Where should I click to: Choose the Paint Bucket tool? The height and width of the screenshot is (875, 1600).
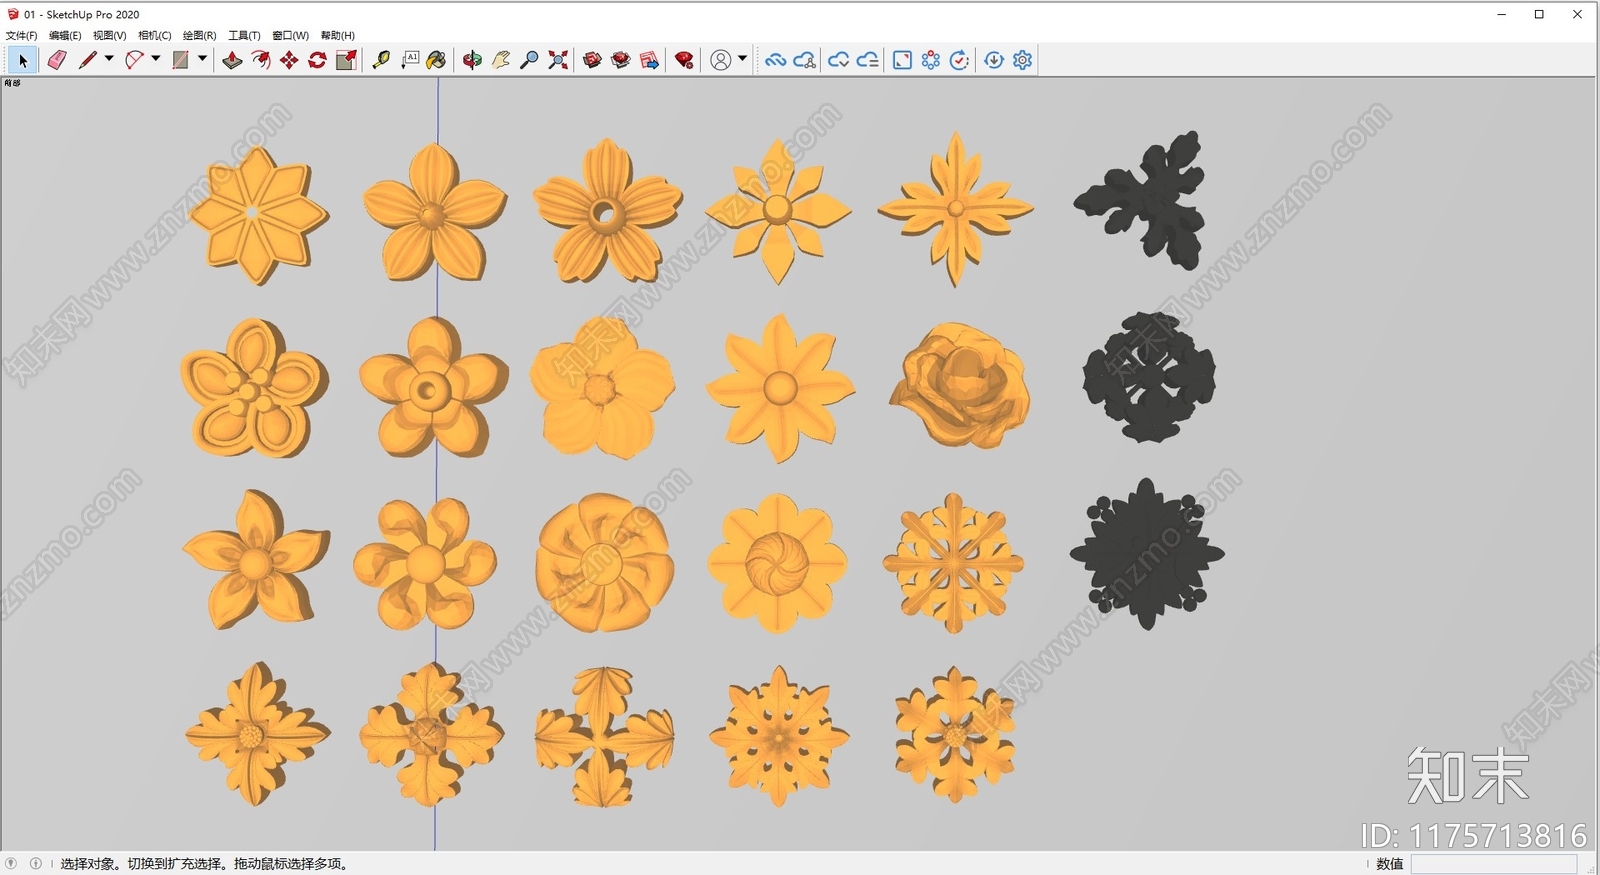pos(436,60)
